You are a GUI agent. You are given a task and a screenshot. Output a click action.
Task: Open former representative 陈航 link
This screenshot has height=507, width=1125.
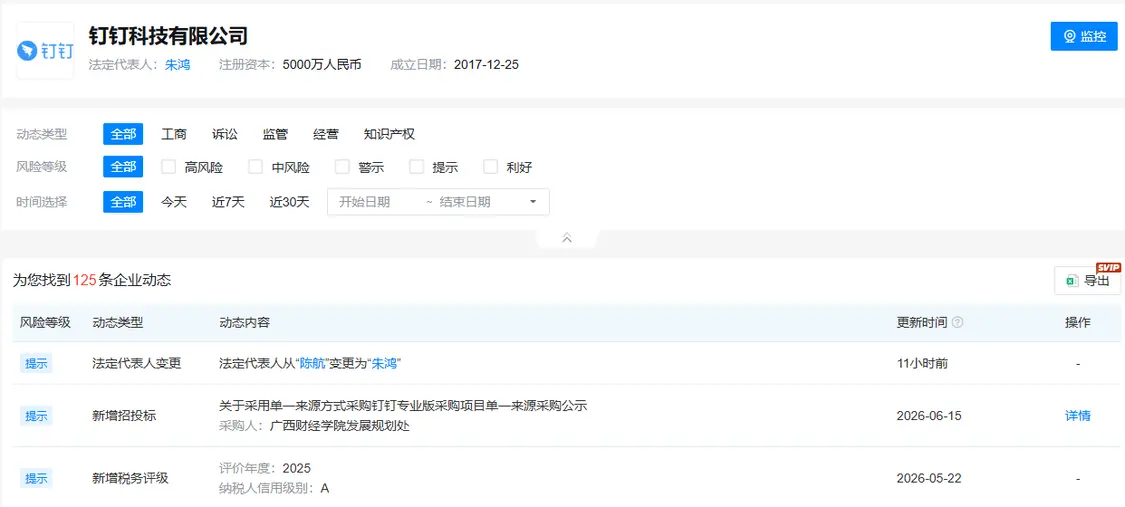(x=314, y=364)
